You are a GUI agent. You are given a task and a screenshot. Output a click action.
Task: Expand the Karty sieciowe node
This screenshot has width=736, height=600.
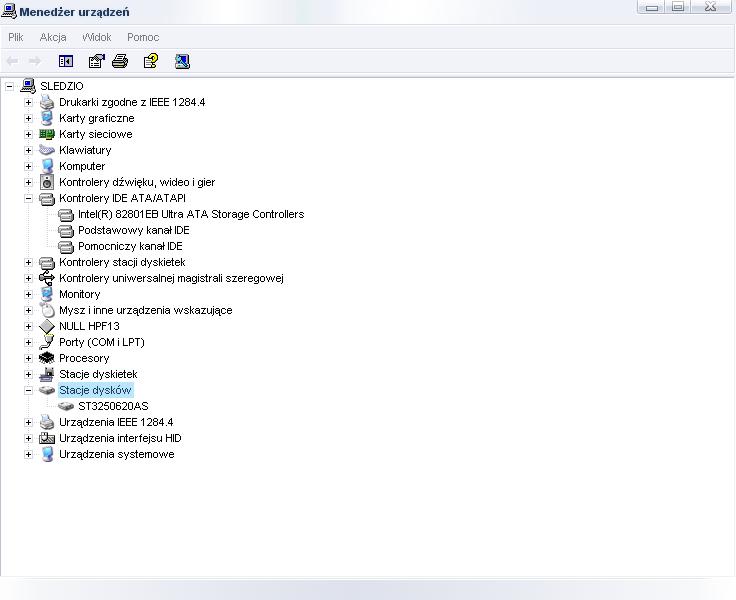coord(28,134)
